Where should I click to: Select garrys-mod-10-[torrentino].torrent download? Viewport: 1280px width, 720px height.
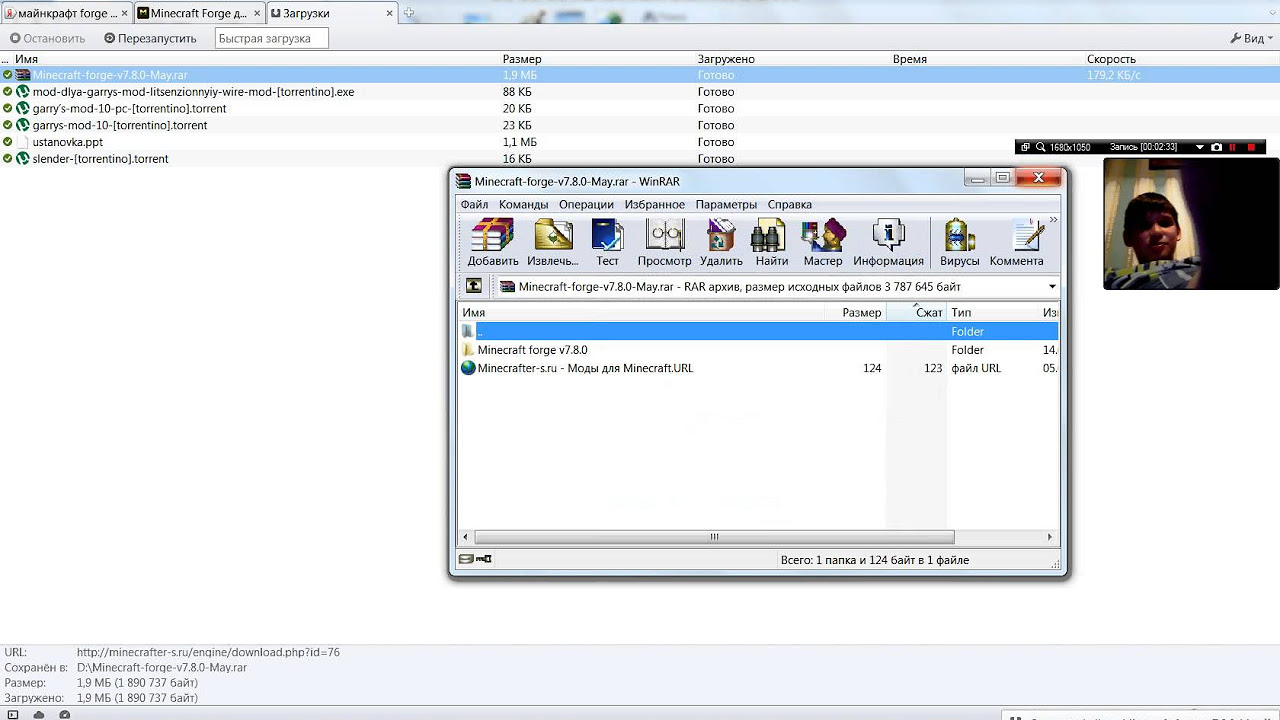(640, 125)
